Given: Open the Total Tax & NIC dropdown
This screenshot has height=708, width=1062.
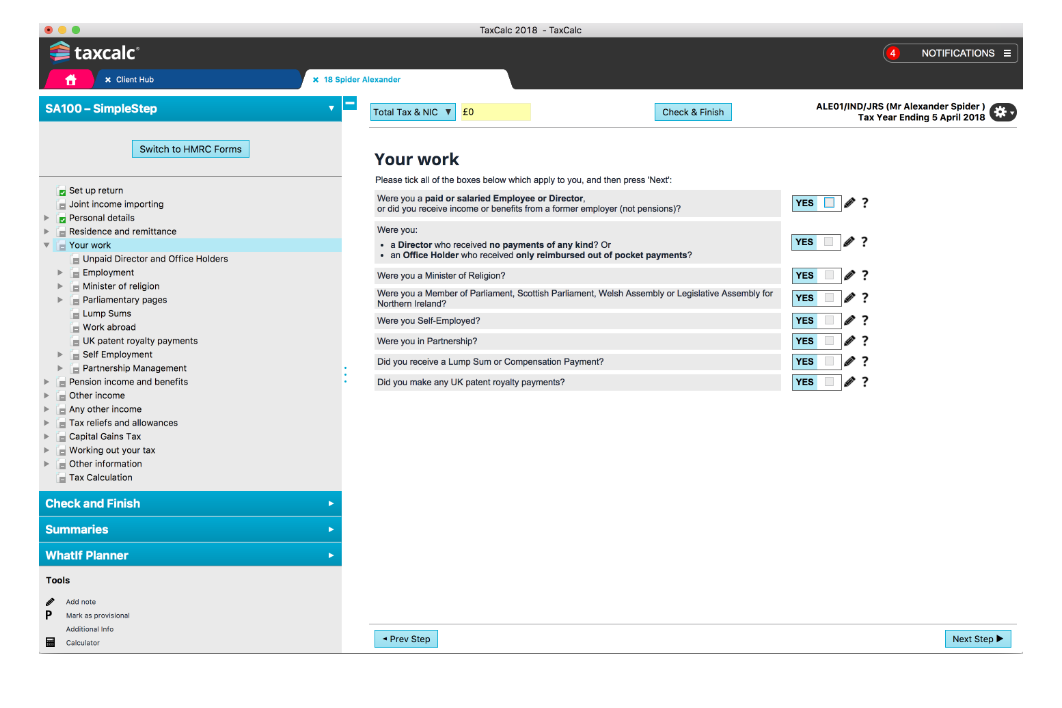Looking at the screenshot, I should pos(413,112).
